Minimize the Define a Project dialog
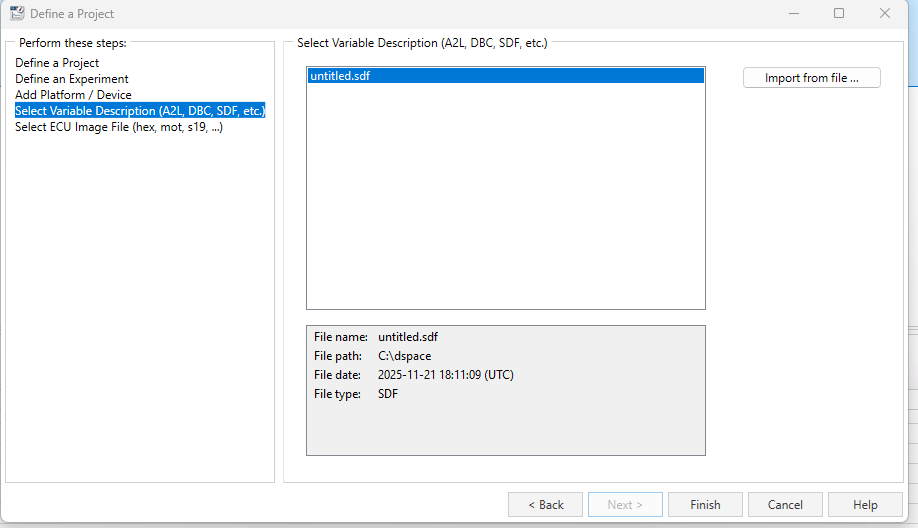Viewport: 918px width, 528px height. [x=793, y=13]
